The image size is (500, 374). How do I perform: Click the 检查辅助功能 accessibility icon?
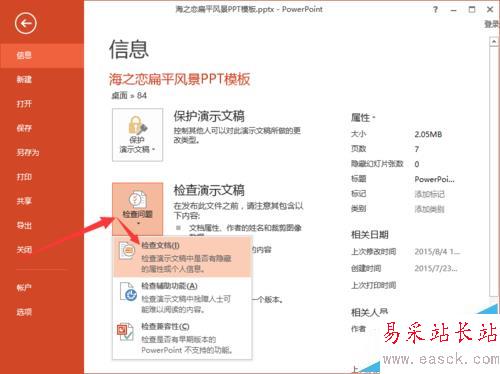(129, 292)
